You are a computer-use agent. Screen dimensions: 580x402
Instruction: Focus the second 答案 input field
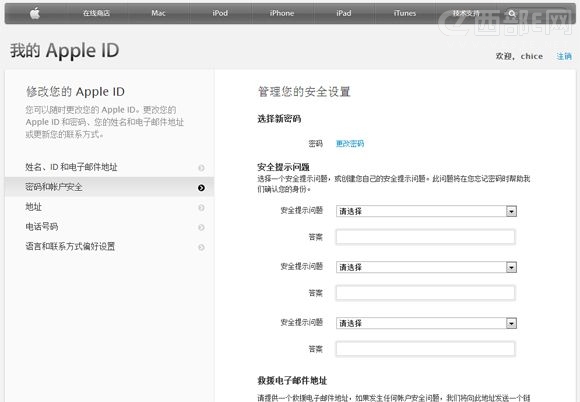click(425, 293)
